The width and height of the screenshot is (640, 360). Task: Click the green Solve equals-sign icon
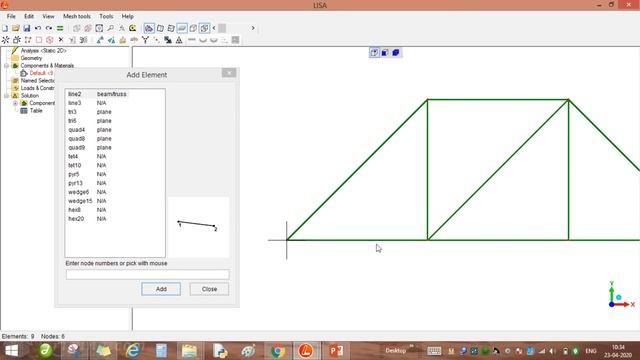click(x=60, y=28)
